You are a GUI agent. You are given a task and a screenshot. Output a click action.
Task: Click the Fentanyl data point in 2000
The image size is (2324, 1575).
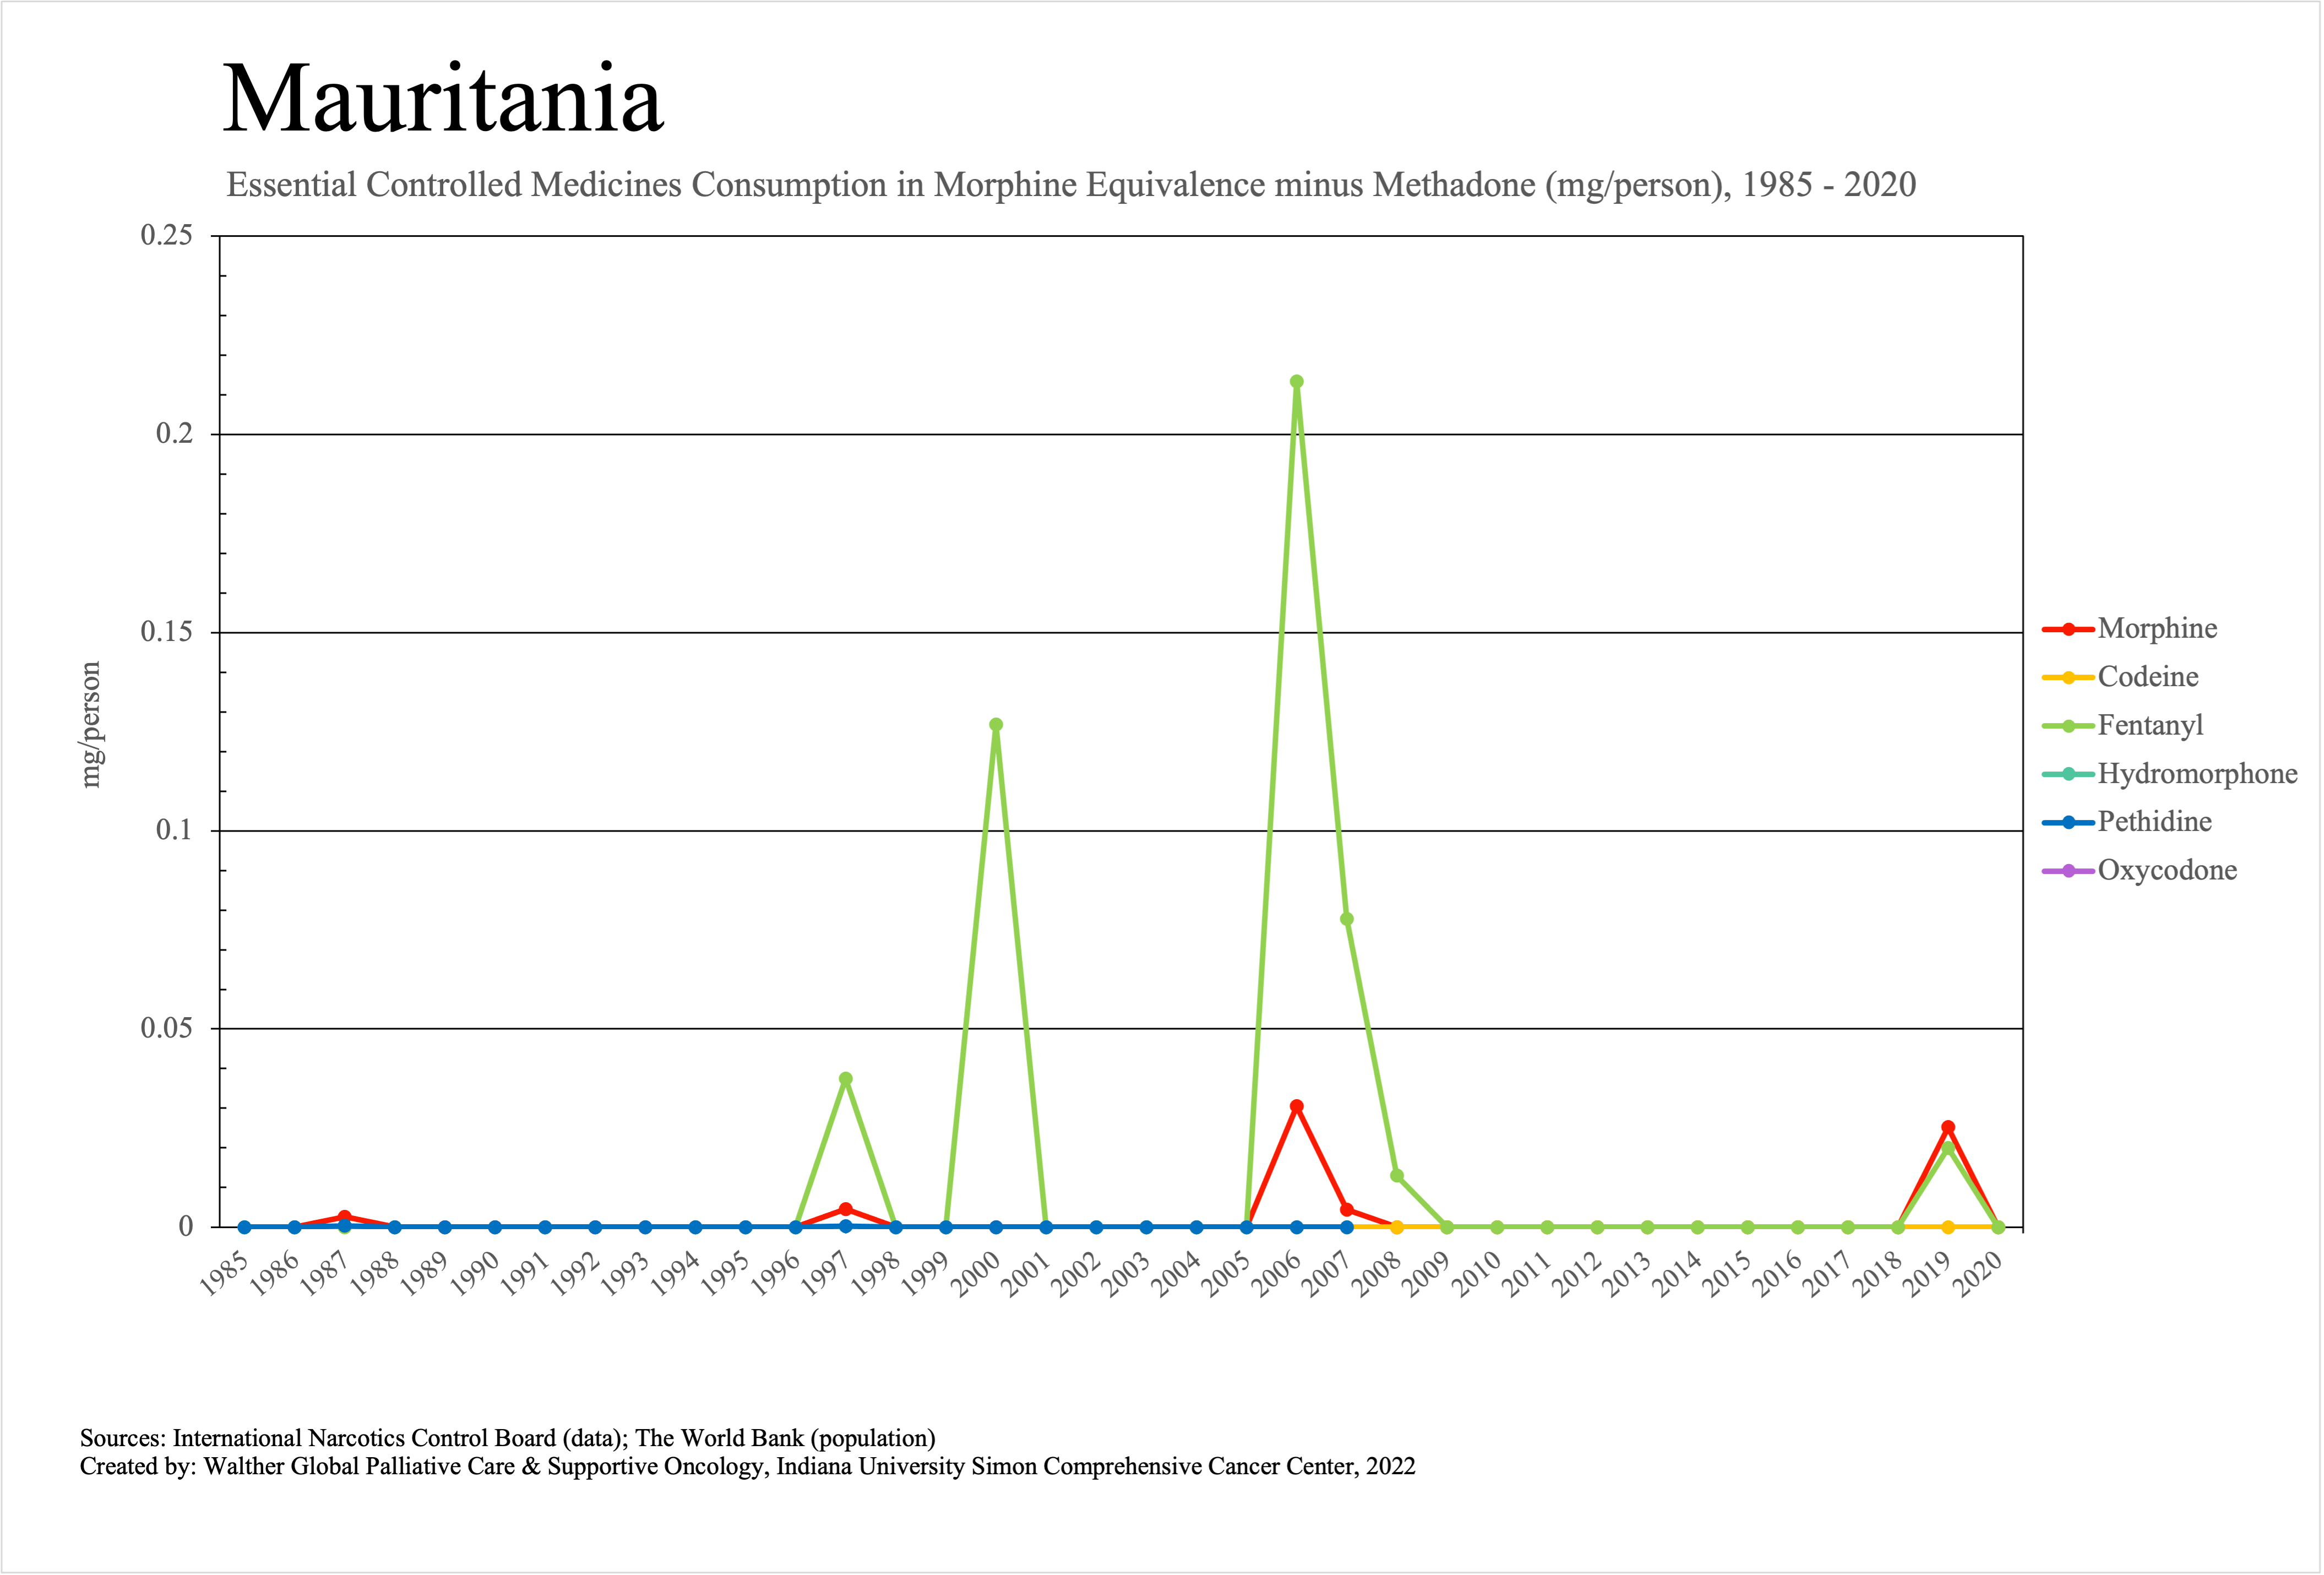pos(996,725)
